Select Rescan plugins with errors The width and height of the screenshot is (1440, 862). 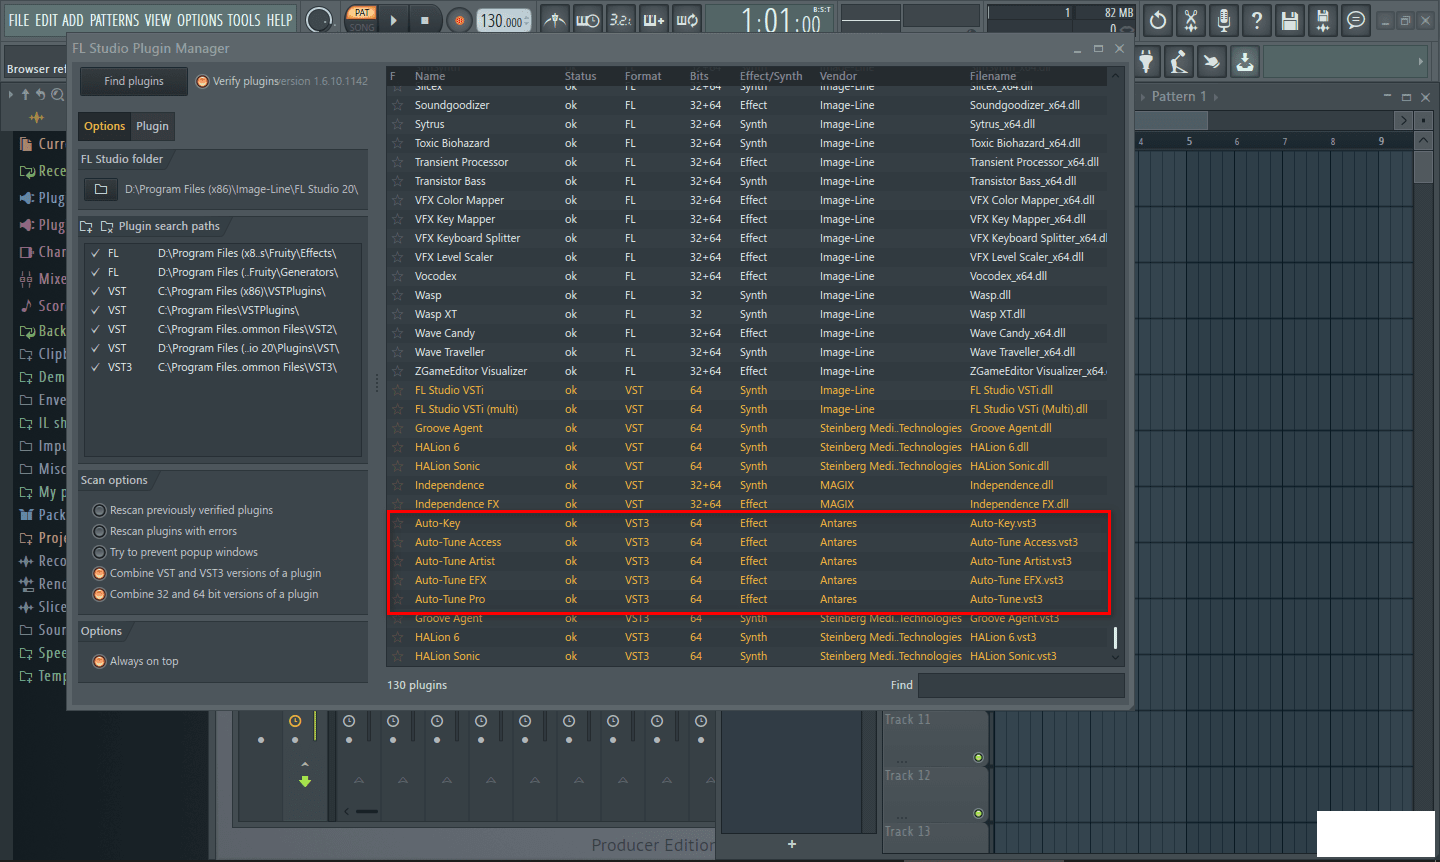[x=100, y=531]
